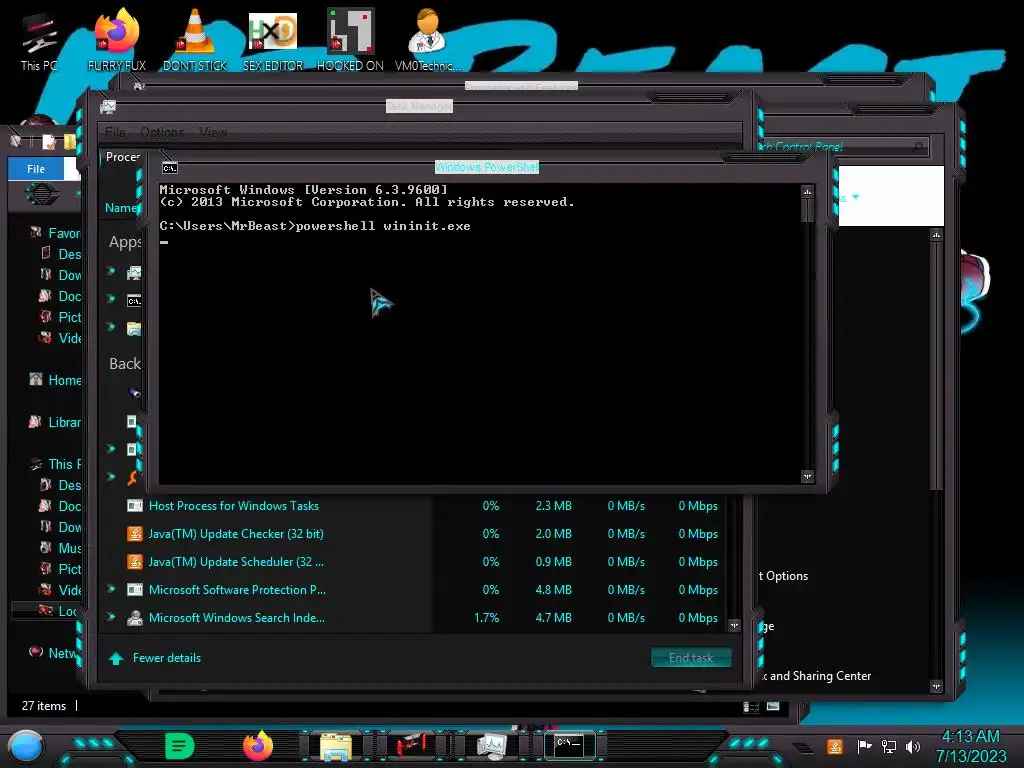
Task: Open the network tray icon
Action: [889, 746]
